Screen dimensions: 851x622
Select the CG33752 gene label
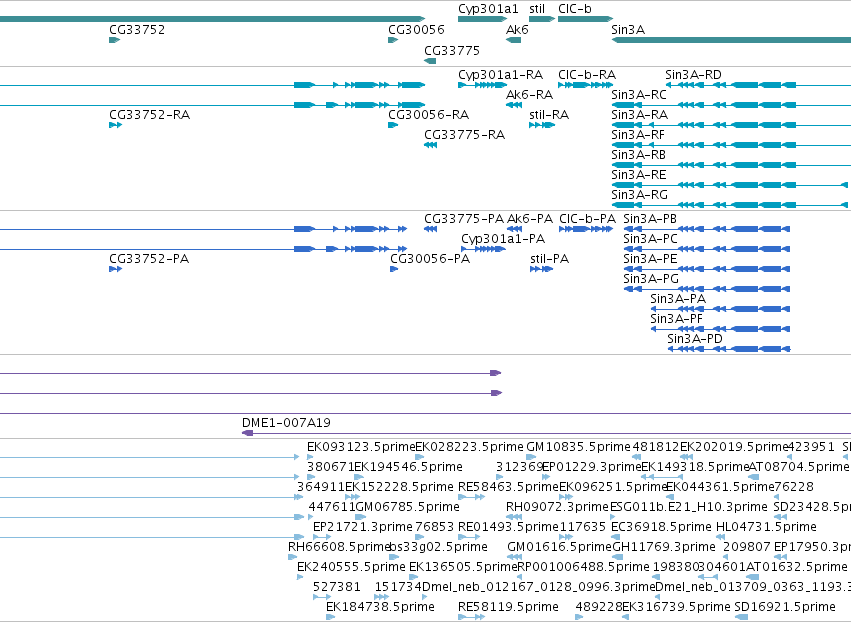pyautogui.click(x=137, y=29)
